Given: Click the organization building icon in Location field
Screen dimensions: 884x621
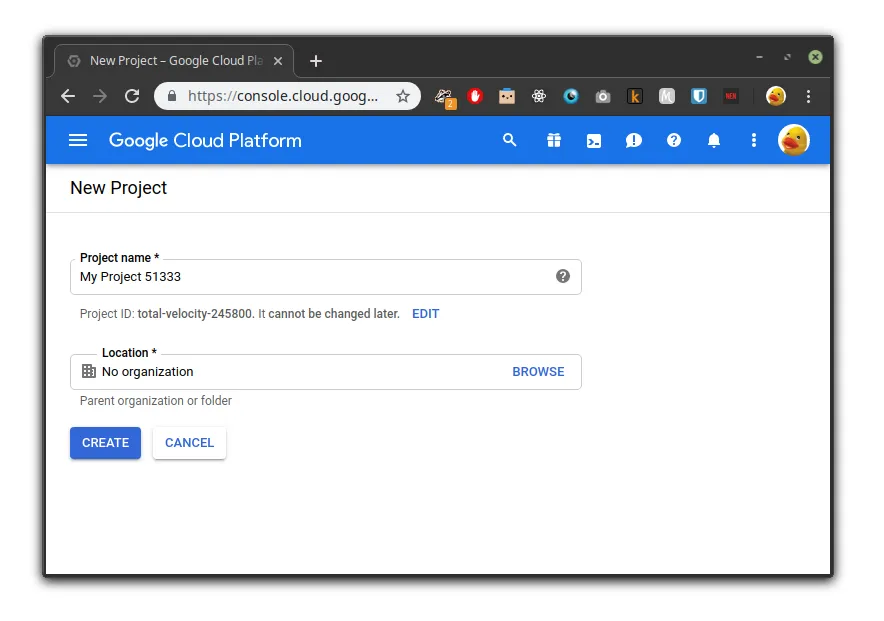Looking at the screenshot, I should point(87,371).
